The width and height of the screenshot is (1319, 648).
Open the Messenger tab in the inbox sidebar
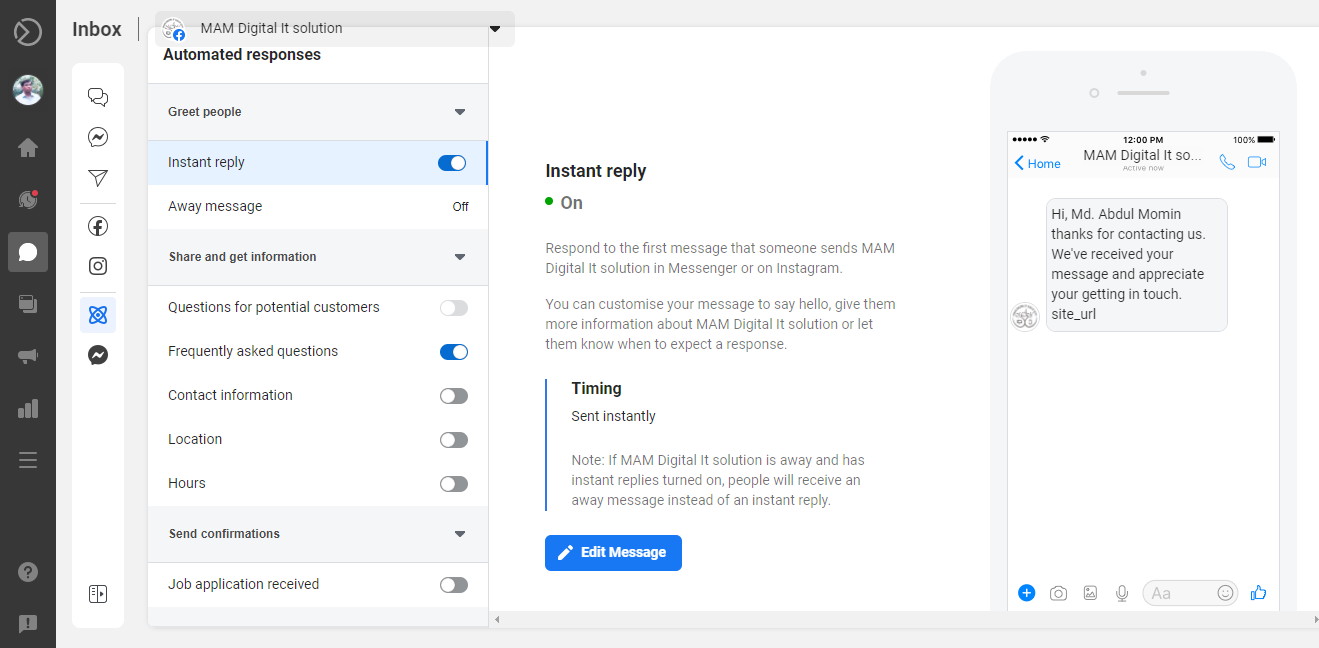pos(98,137)
